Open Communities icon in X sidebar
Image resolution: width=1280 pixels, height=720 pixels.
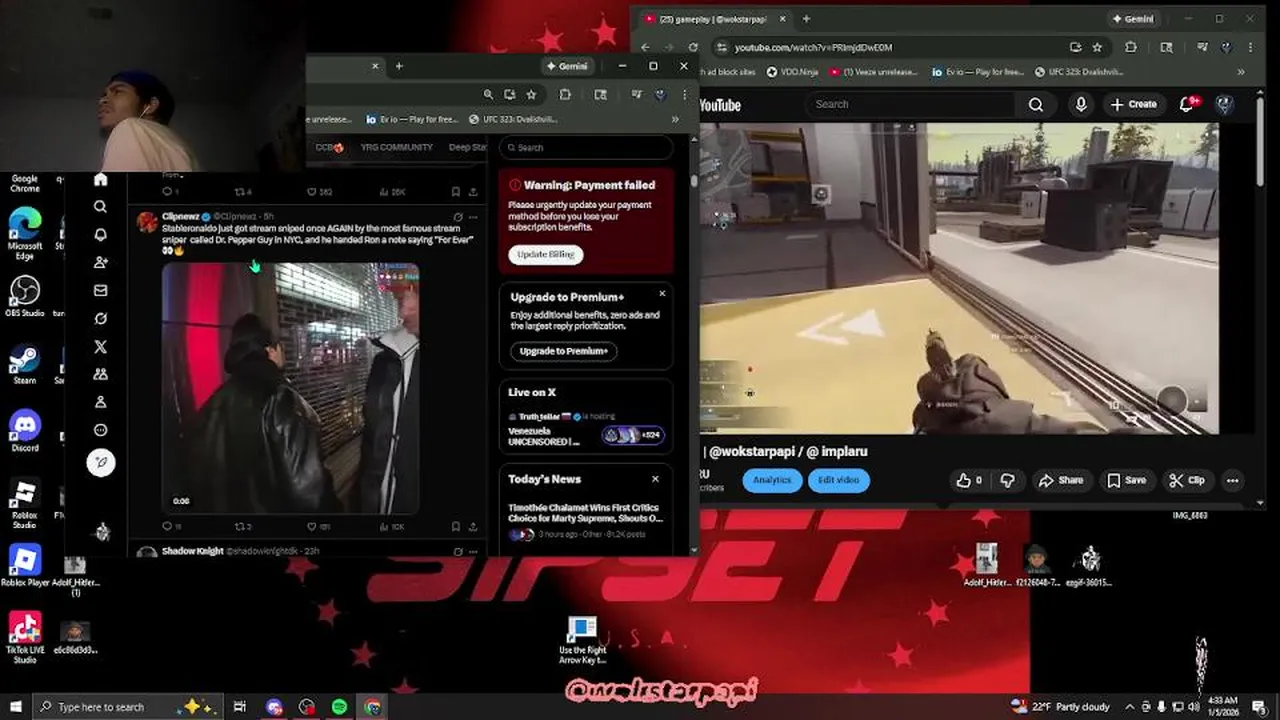pyautogui.click(x=100, y=374)
